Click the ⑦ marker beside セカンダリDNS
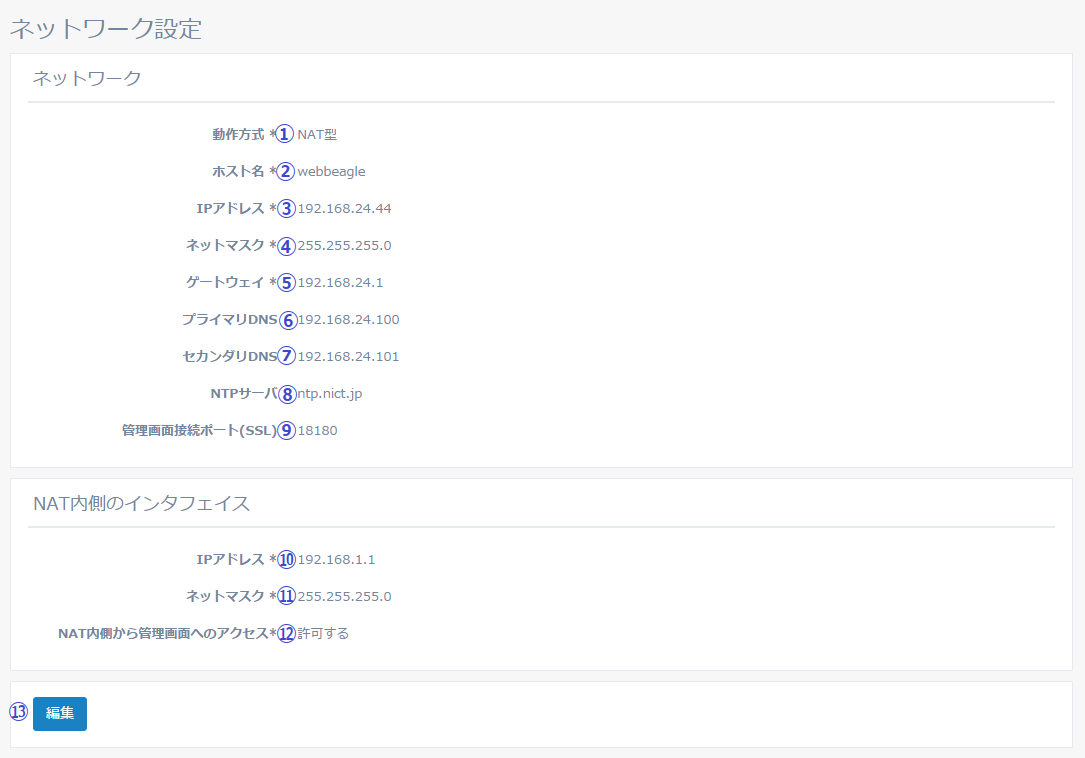Image resolution: width=1085 pixels, height=758 pixels. (x=286, y=356)
